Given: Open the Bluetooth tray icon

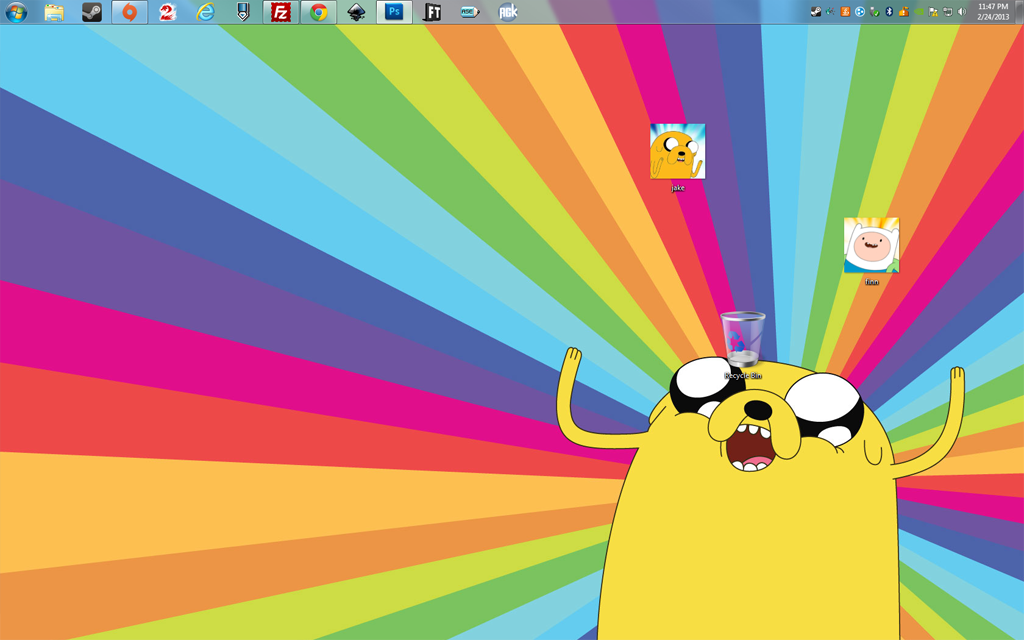Looking at the screenshot, I should 889,11.
